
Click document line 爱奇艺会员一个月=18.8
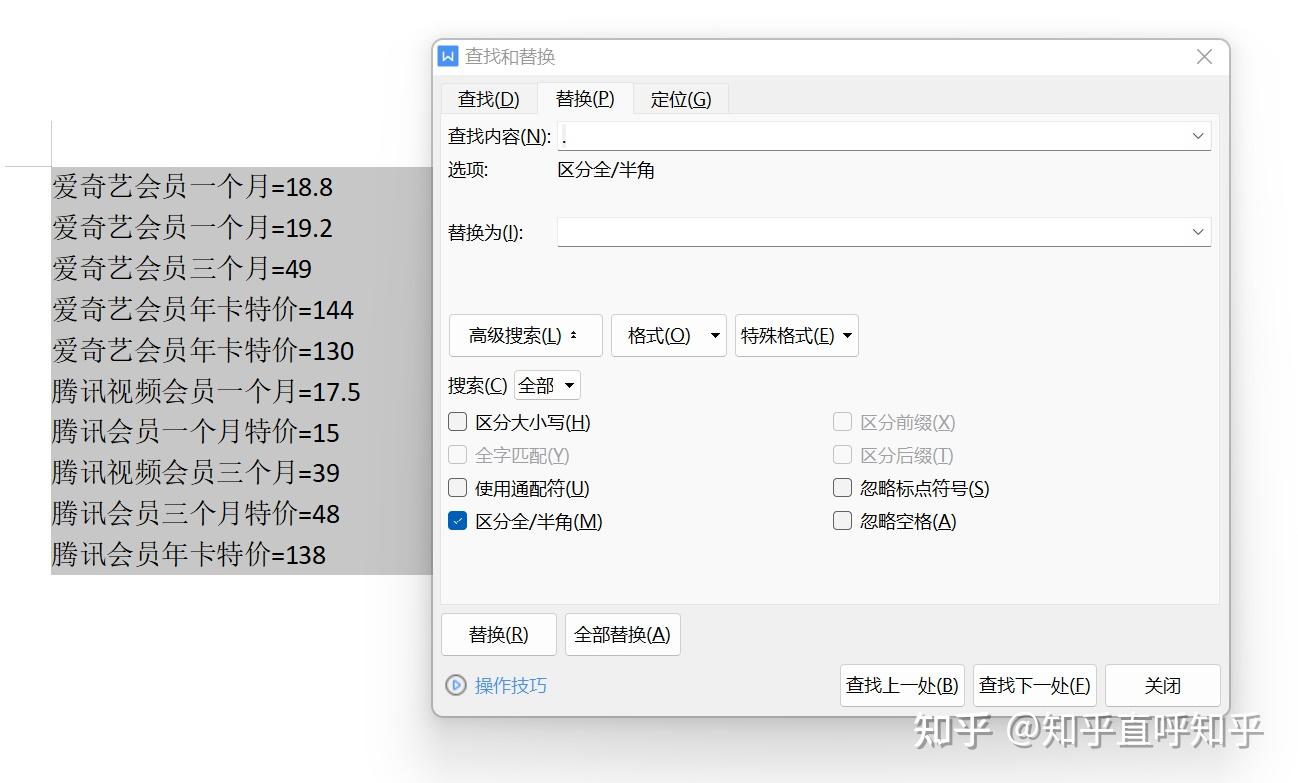pos(193,187)
